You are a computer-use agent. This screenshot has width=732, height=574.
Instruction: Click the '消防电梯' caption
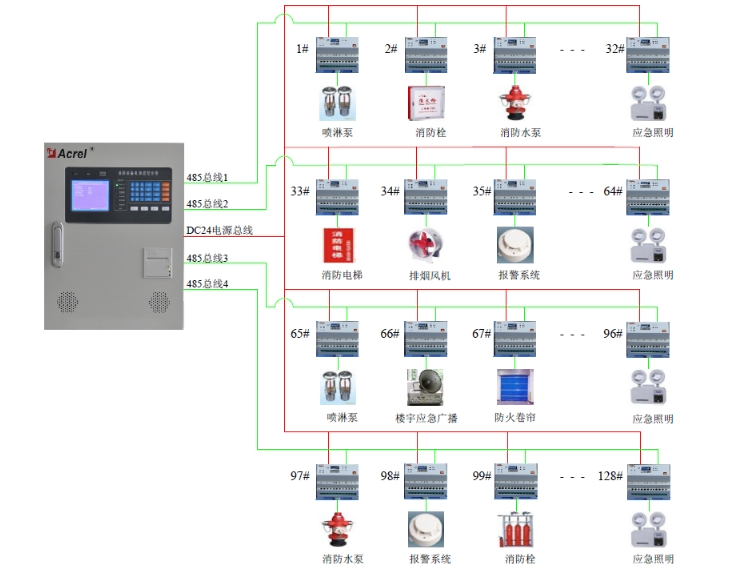pyautogui.click(x=342, y=275)
